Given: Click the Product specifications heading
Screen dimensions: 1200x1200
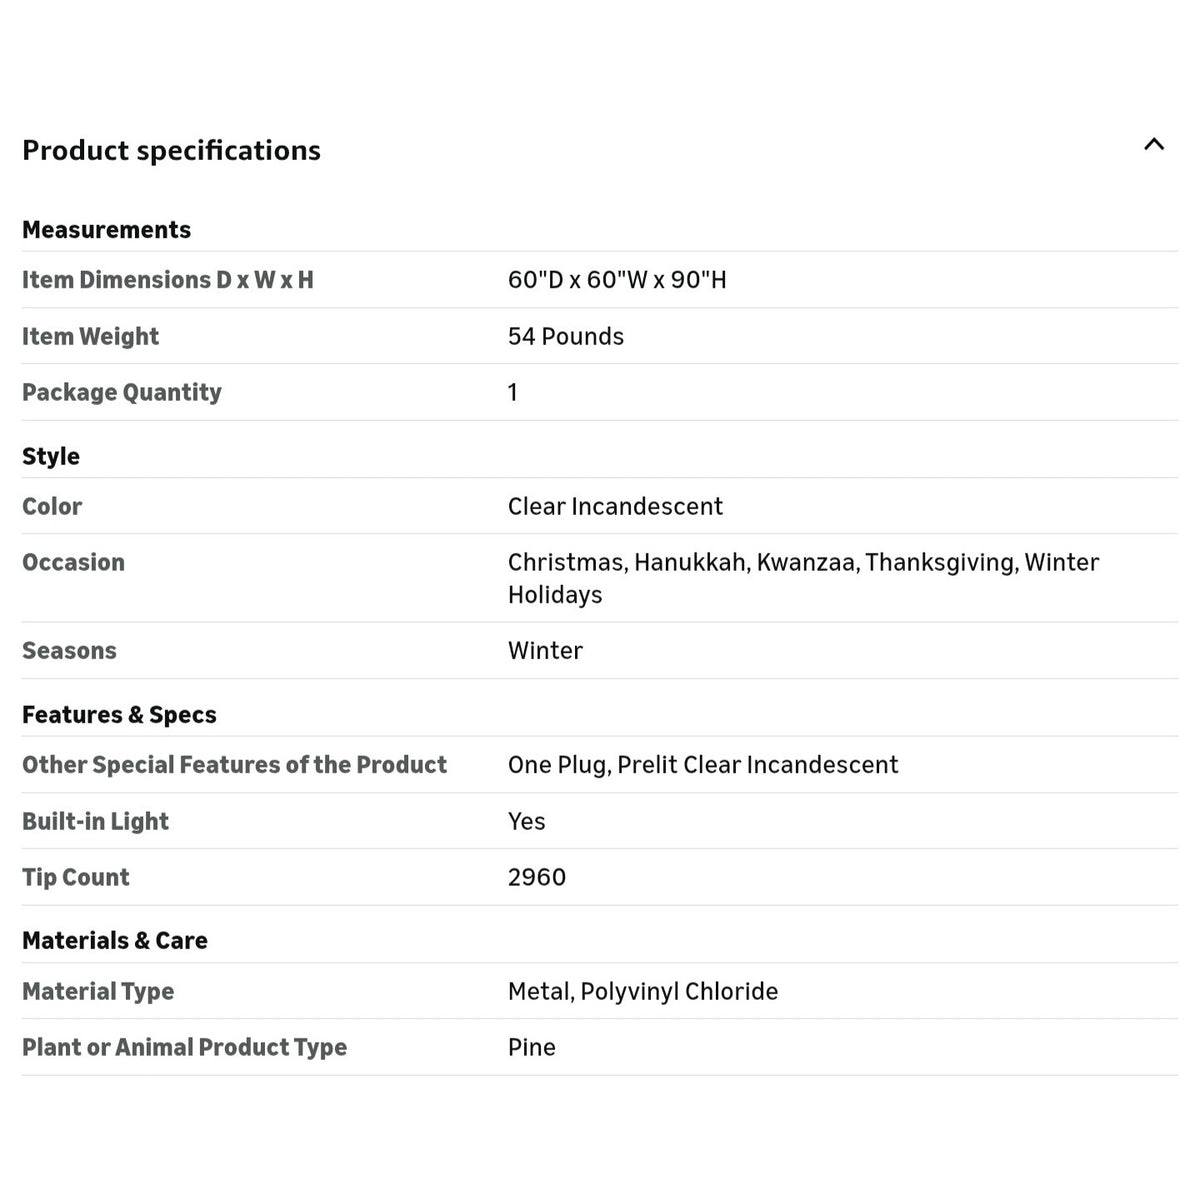Looking at the screenshot, I should (x=171, y=150).
